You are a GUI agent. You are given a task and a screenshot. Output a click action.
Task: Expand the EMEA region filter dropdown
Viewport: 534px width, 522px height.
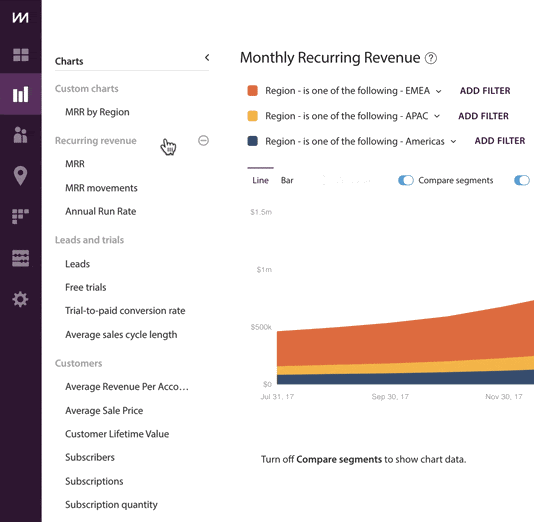[439, 91]
